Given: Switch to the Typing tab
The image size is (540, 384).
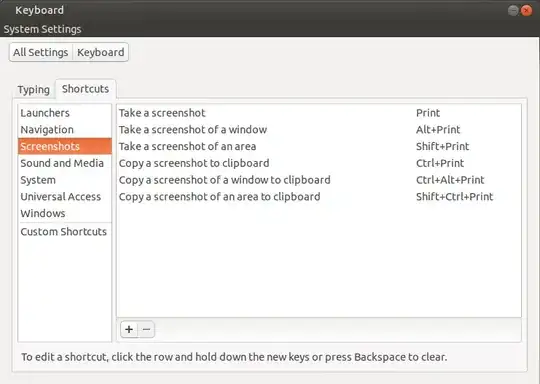Looking at the screenshot, I should click(34, 90).
